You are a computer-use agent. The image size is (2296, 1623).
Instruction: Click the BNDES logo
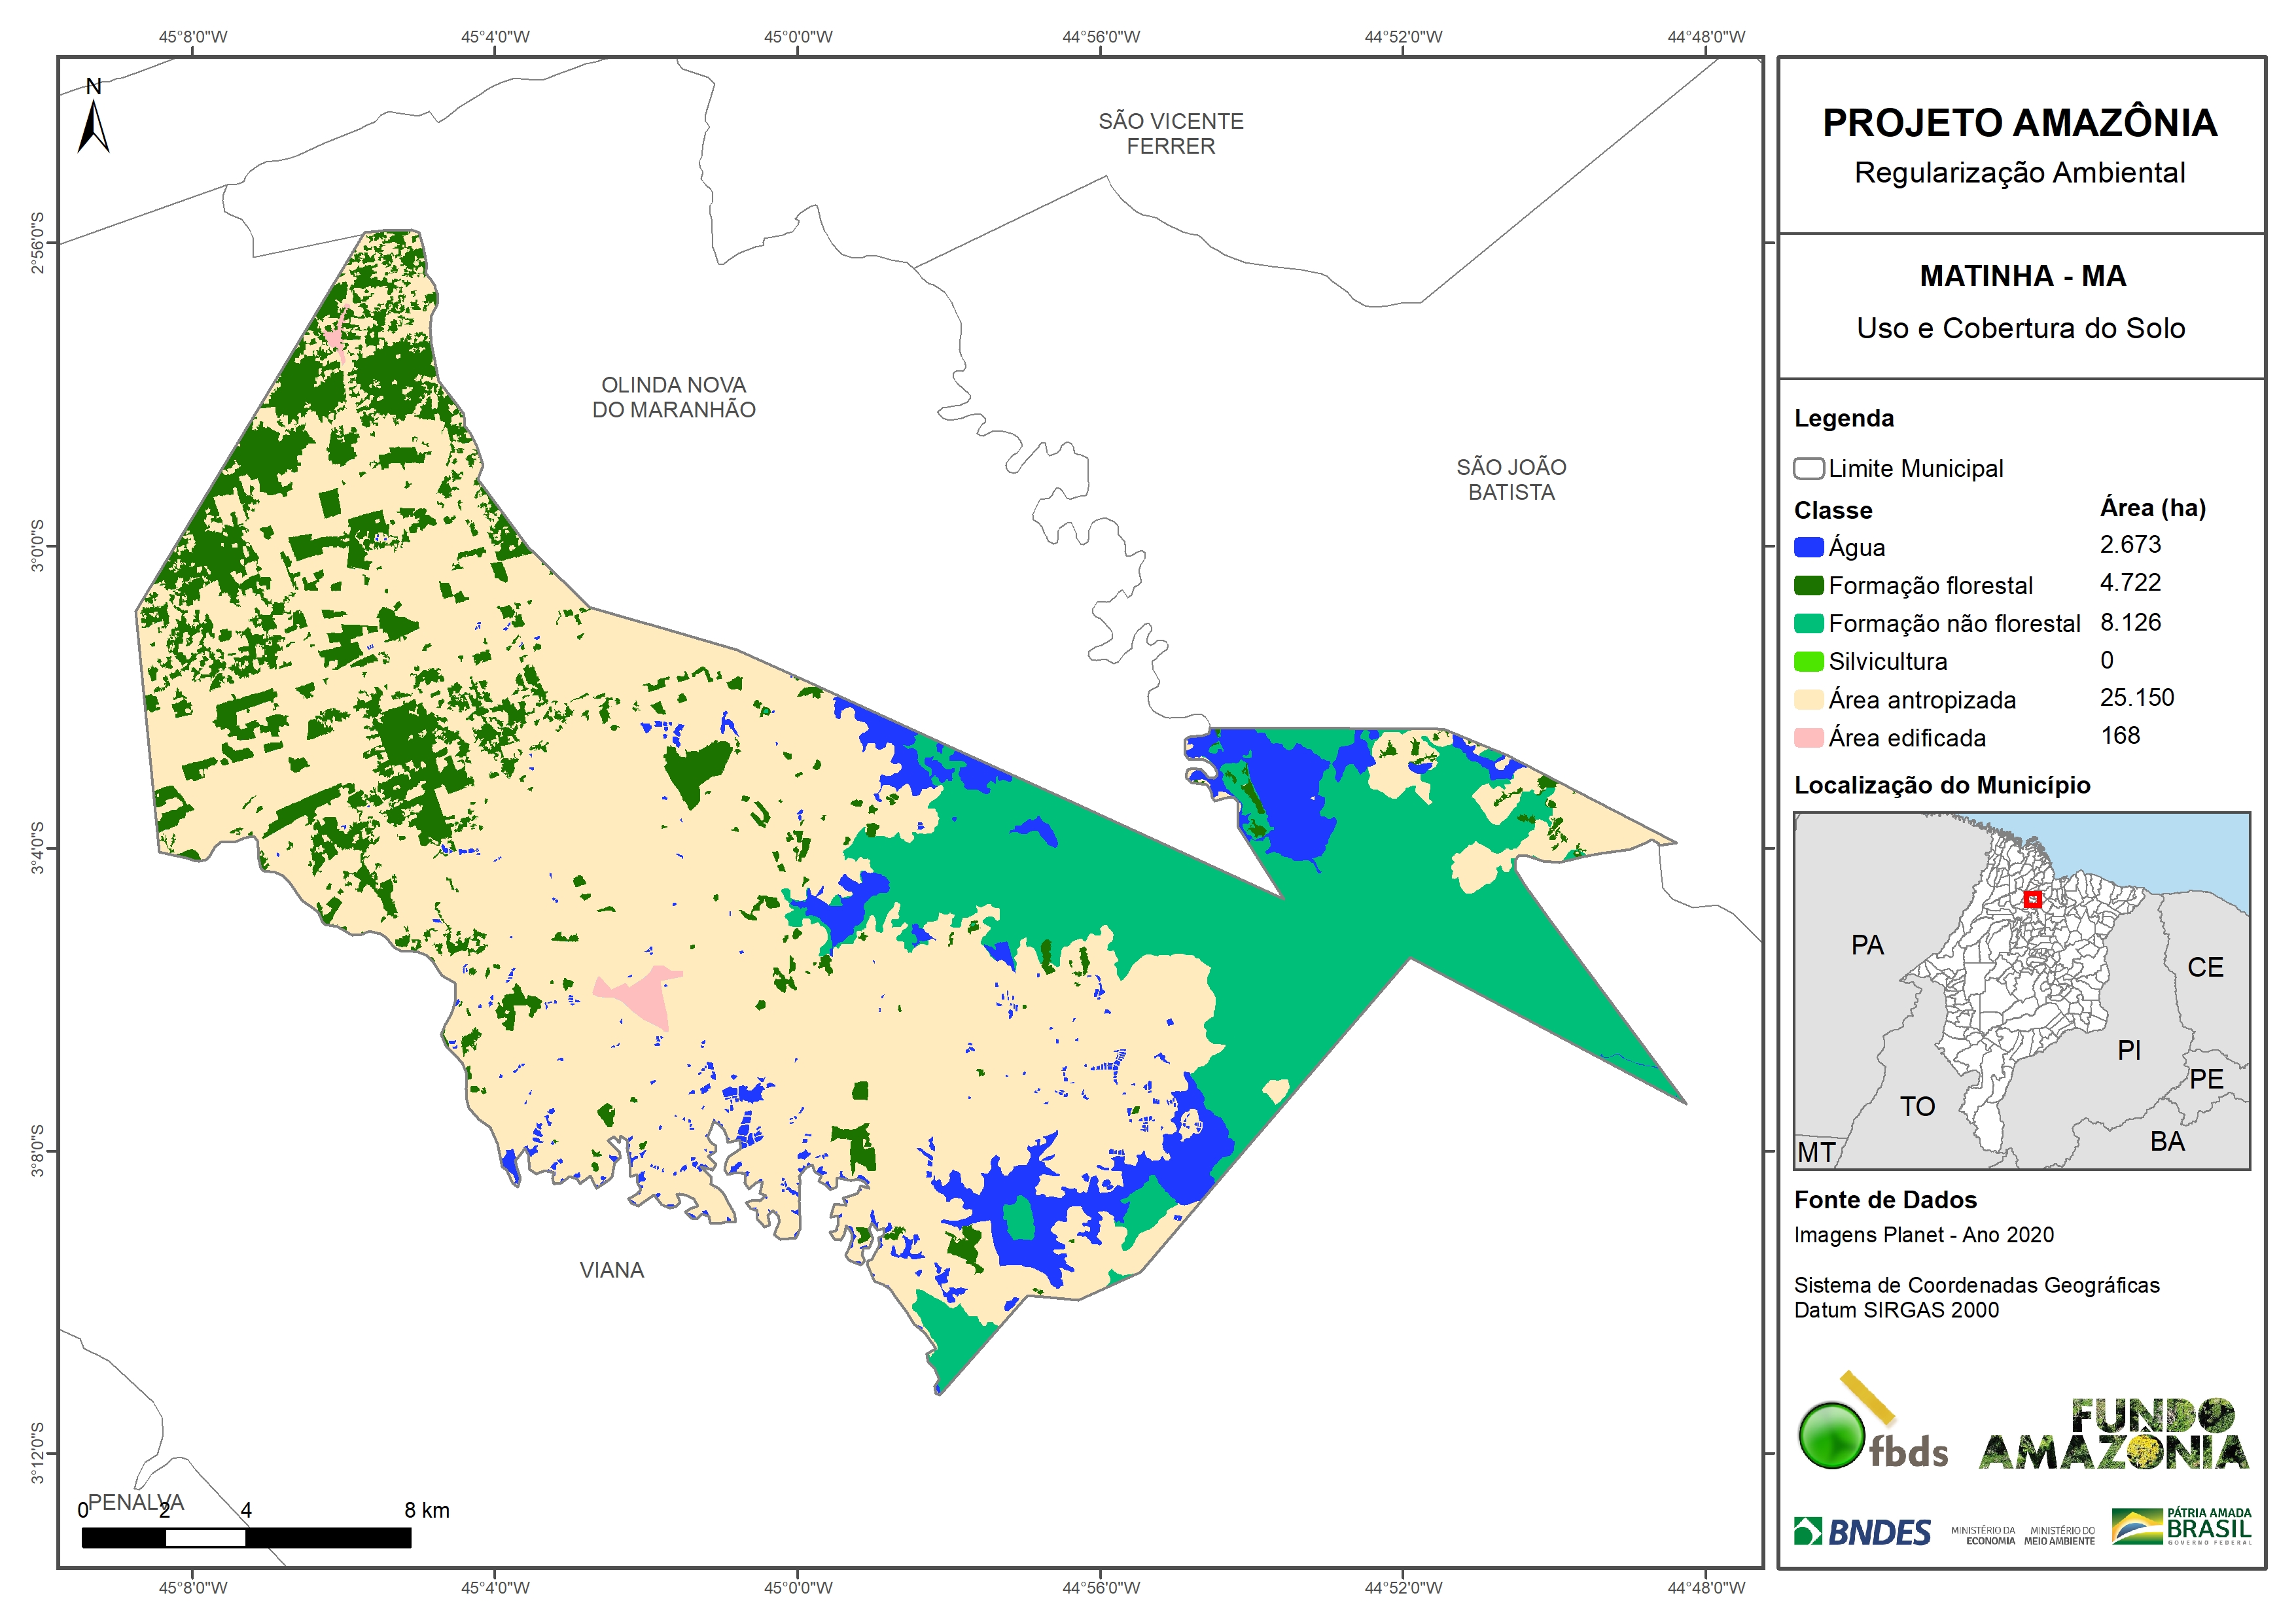click(1862, 1531)
